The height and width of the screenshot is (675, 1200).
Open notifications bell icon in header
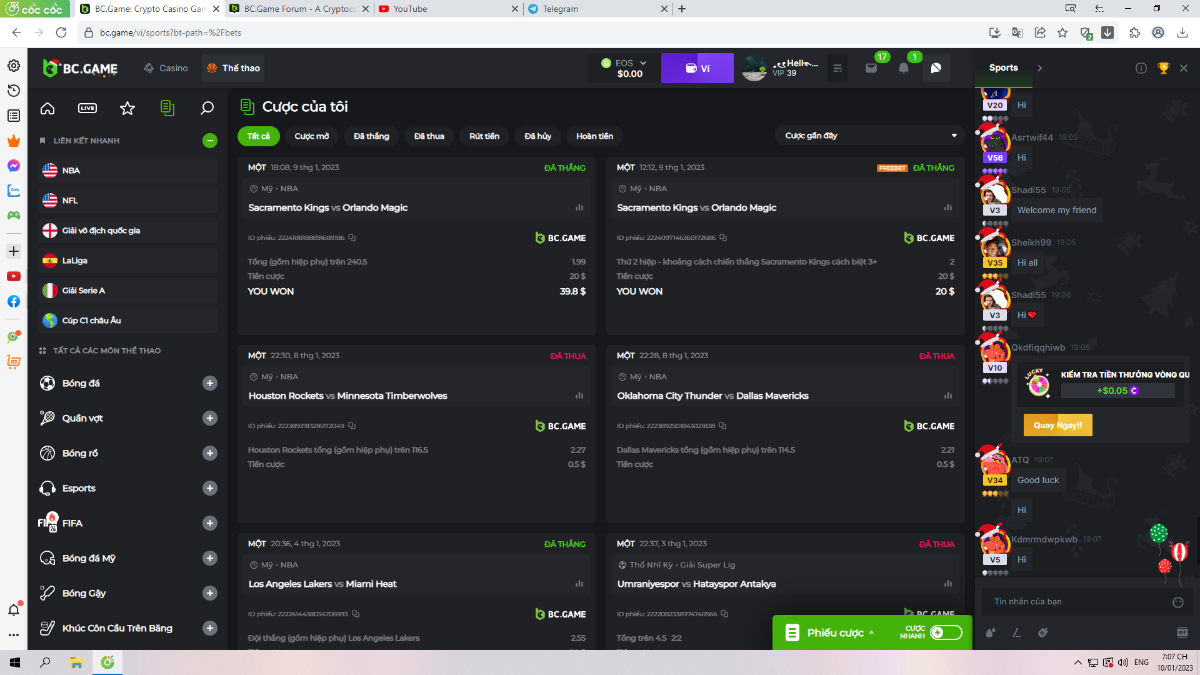(x=904, y=68)
